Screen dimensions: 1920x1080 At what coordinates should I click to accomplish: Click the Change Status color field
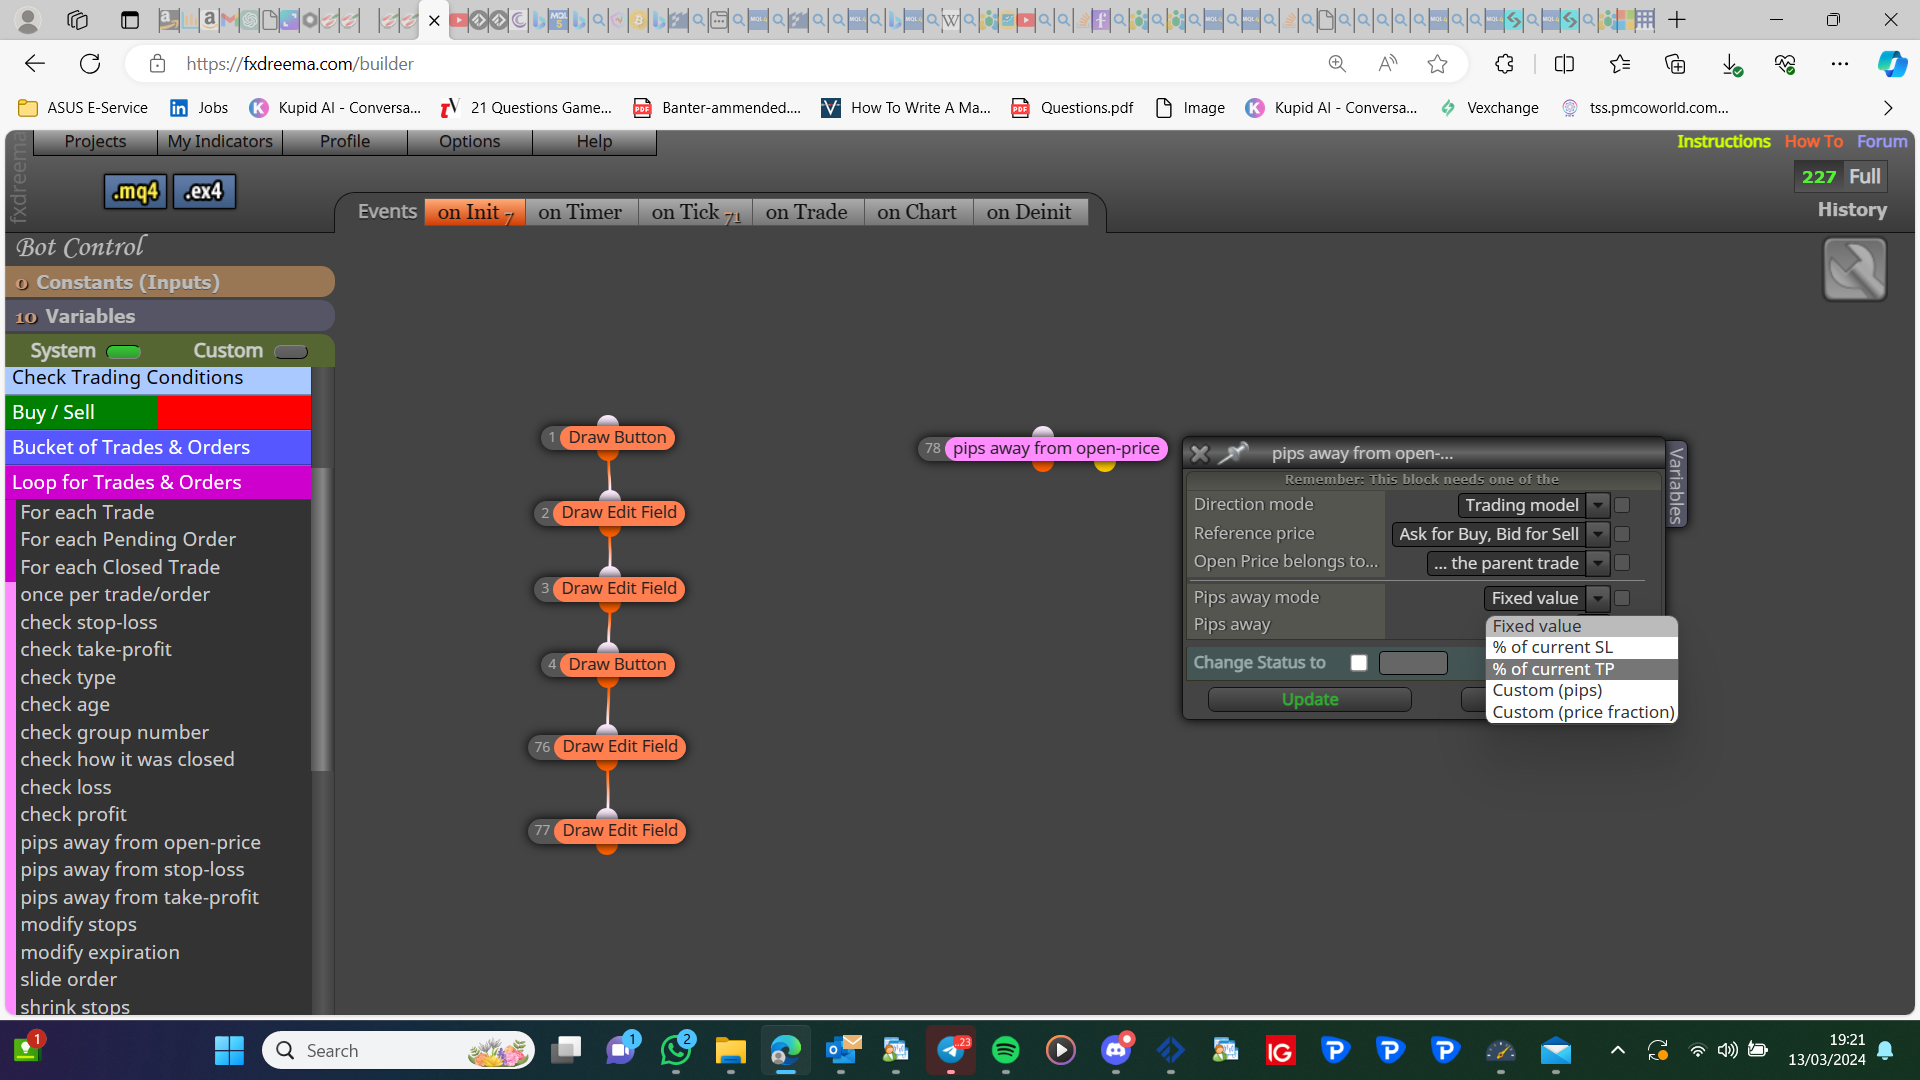[x=1412, y=663]
